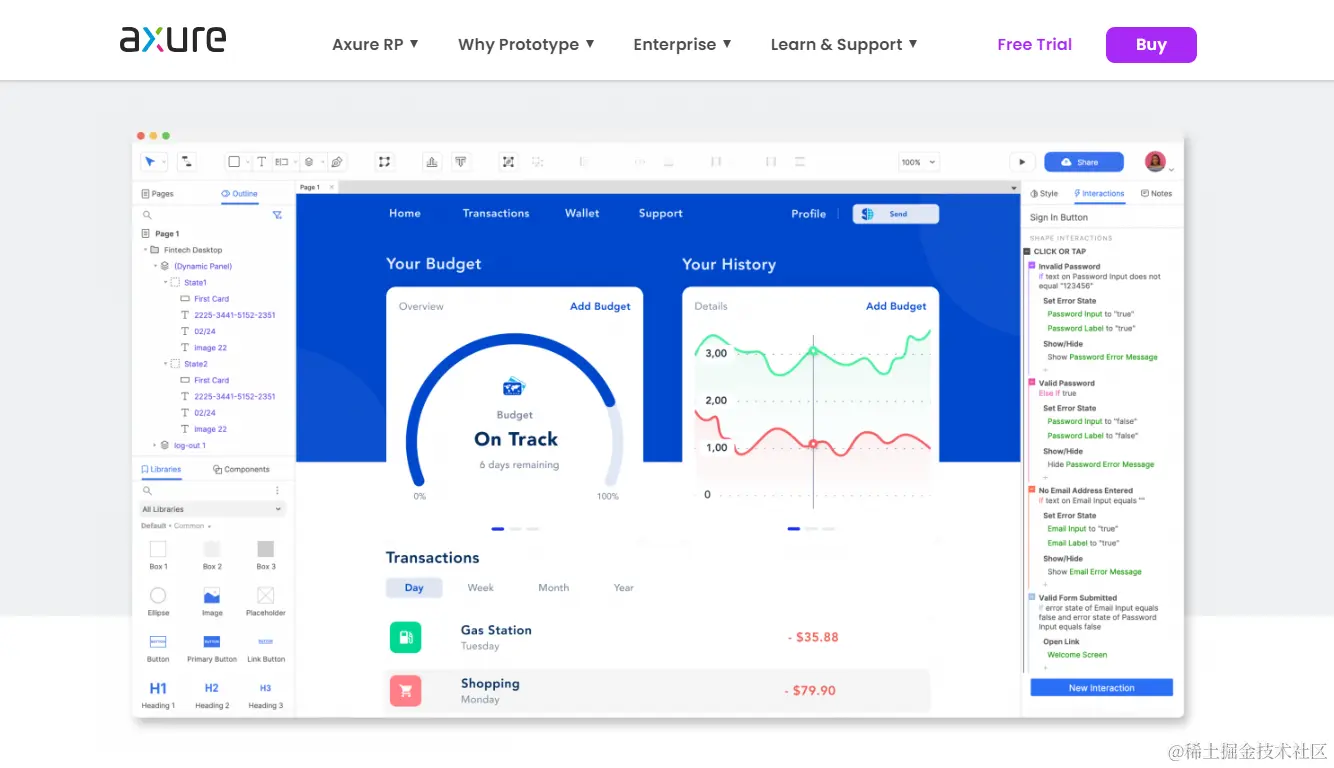Select the Pen tool icon
The width and height of the screenshot is (1334, 768).
click(x=337, y=161)
